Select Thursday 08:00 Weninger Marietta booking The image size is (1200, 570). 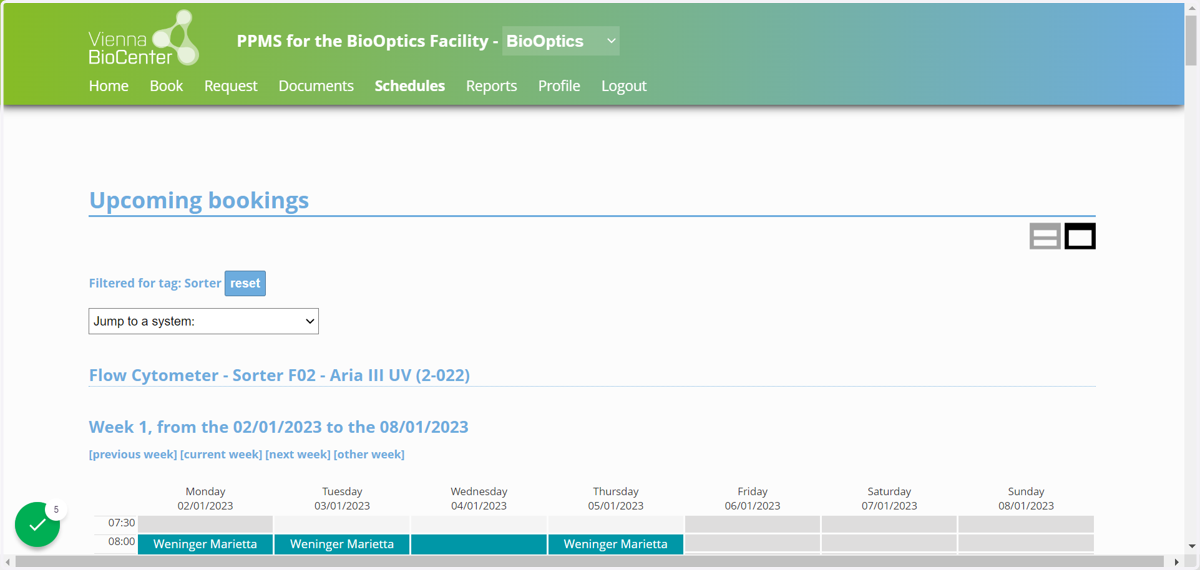point(616,544)
